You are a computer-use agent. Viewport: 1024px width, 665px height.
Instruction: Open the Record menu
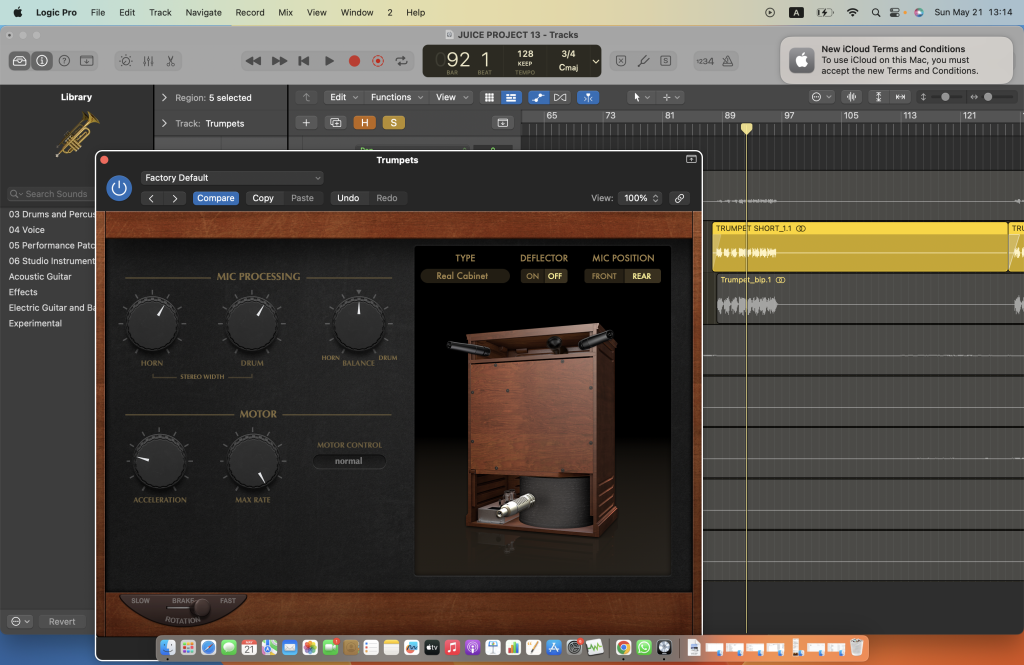[249, 12]
